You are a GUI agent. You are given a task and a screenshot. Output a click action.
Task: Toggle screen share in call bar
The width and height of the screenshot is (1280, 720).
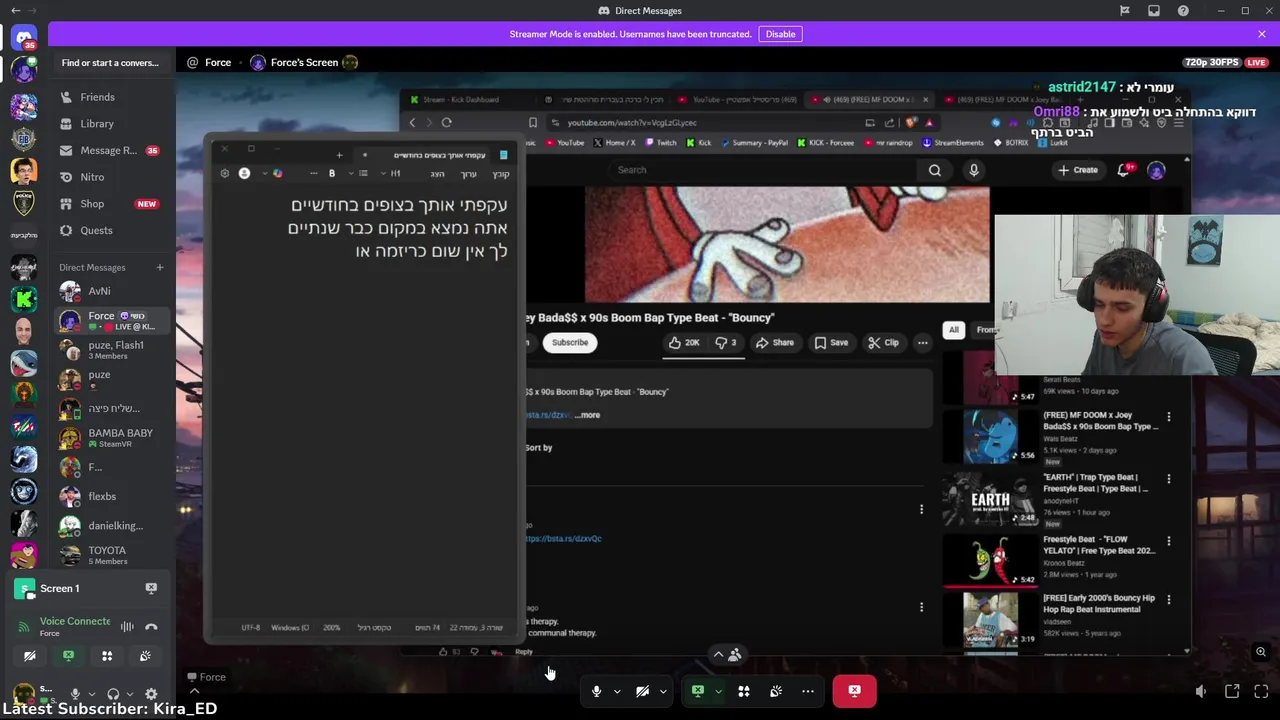(x=698, y=691)
